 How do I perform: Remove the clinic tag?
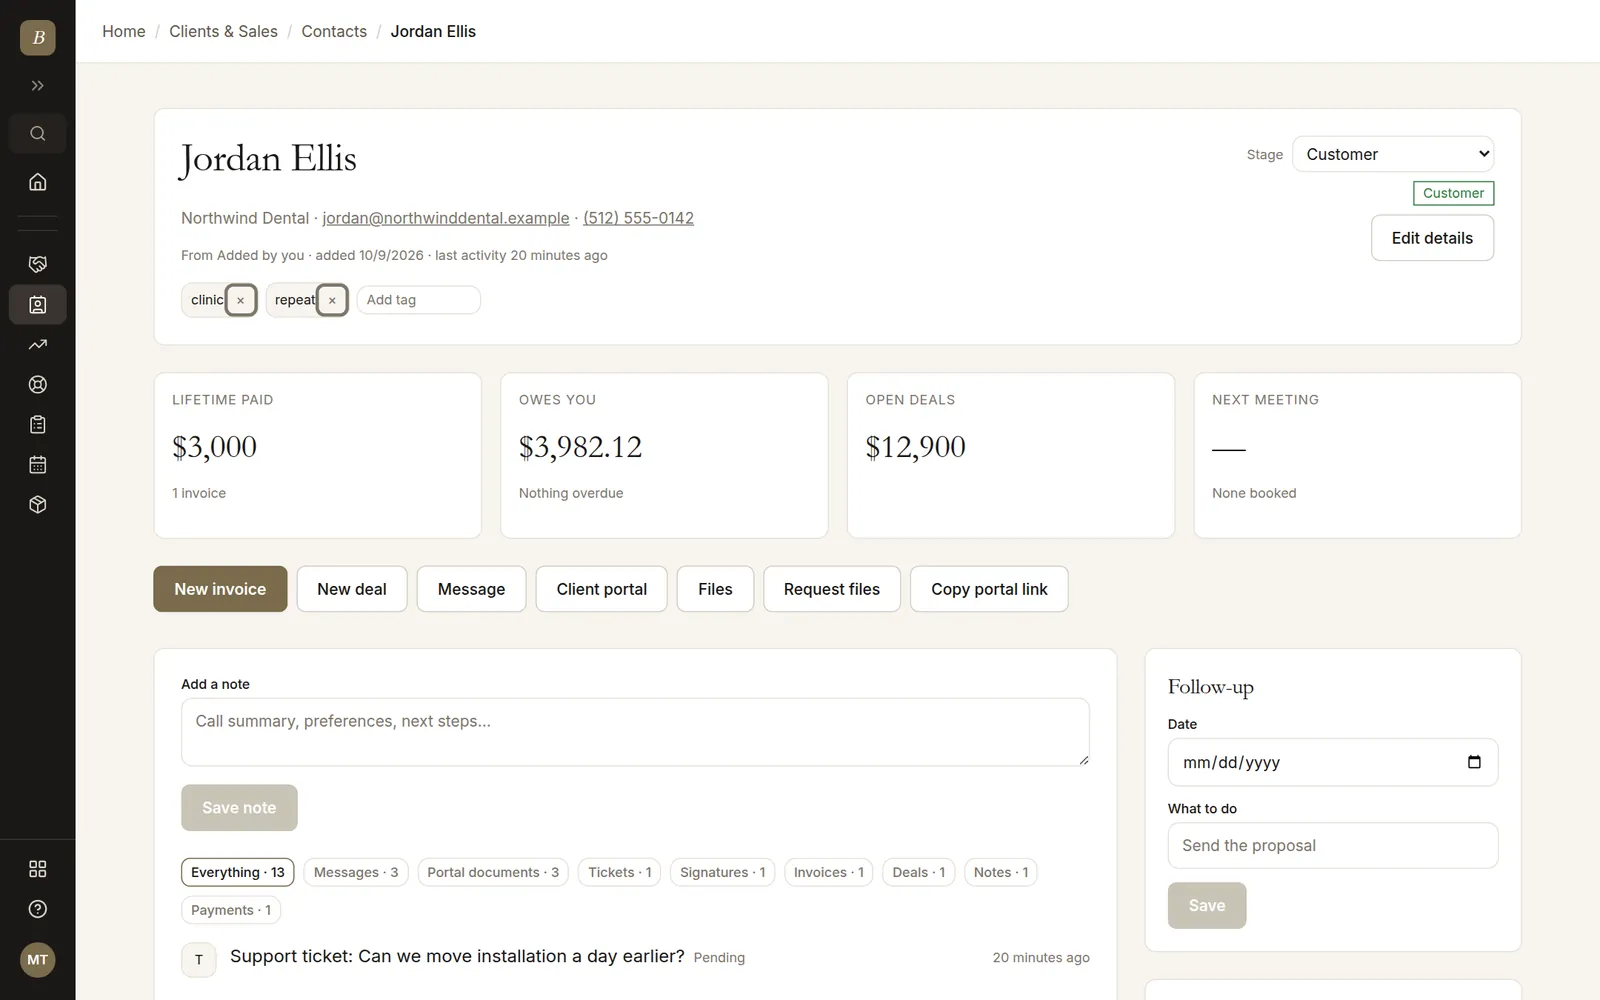point(240,300)
